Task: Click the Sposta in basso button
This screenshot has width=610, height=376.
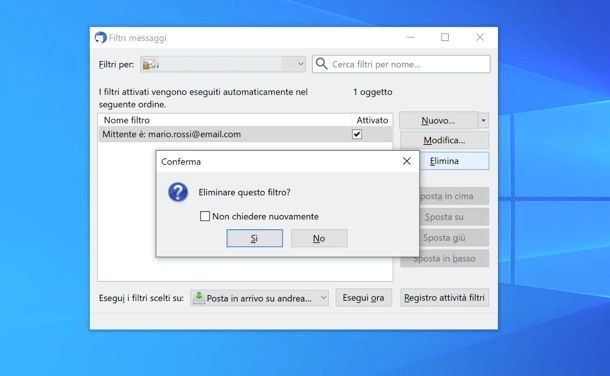Action: 444,259
